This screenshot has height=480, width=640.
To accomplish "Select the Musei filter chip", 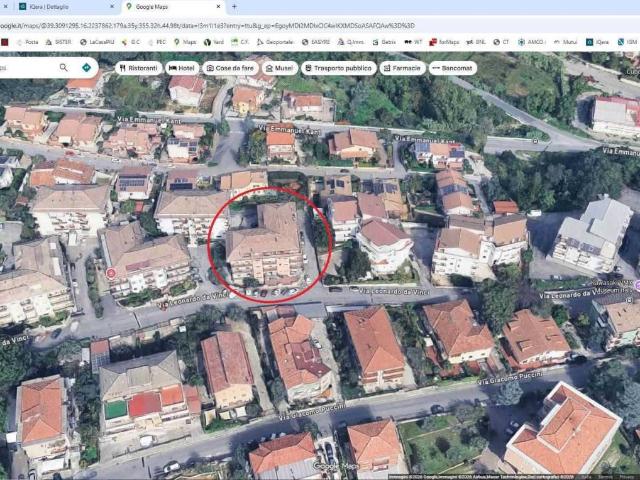I will tap(280, 68).
